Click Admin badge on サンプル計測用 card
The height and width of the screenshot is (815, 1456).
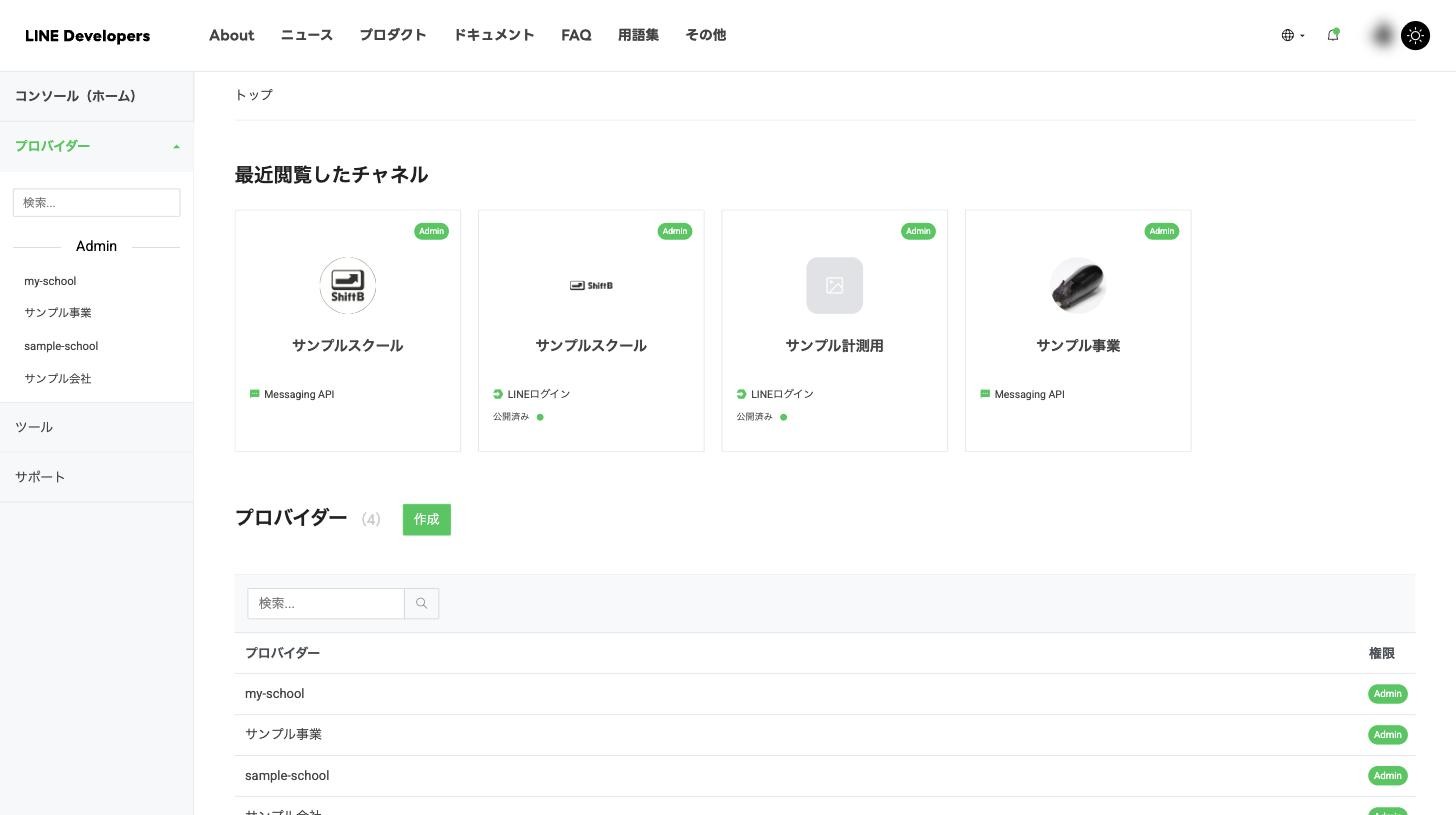(918, 231)
